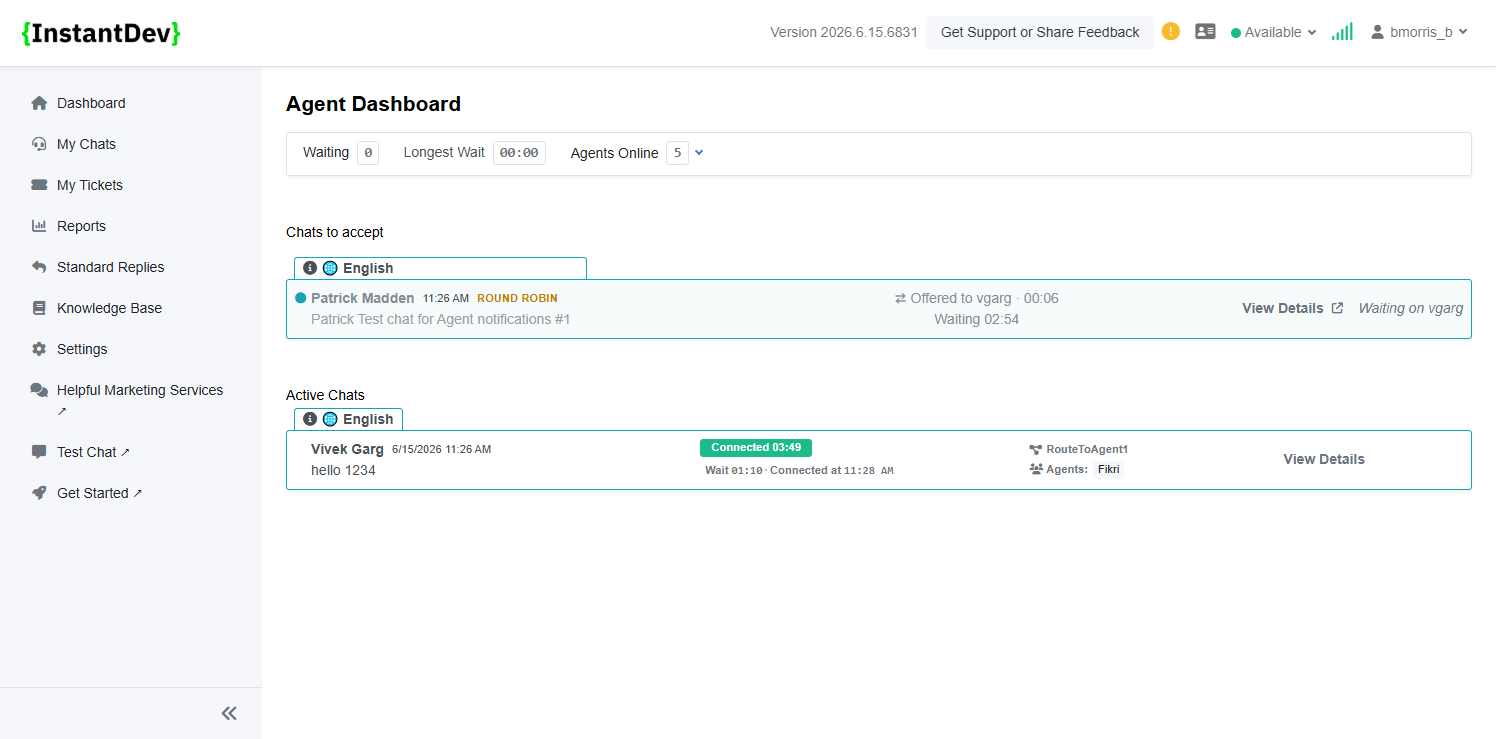Click the Standard Replies reply-arrow icon
The image size is (1496, 739).
click(39, 267)
